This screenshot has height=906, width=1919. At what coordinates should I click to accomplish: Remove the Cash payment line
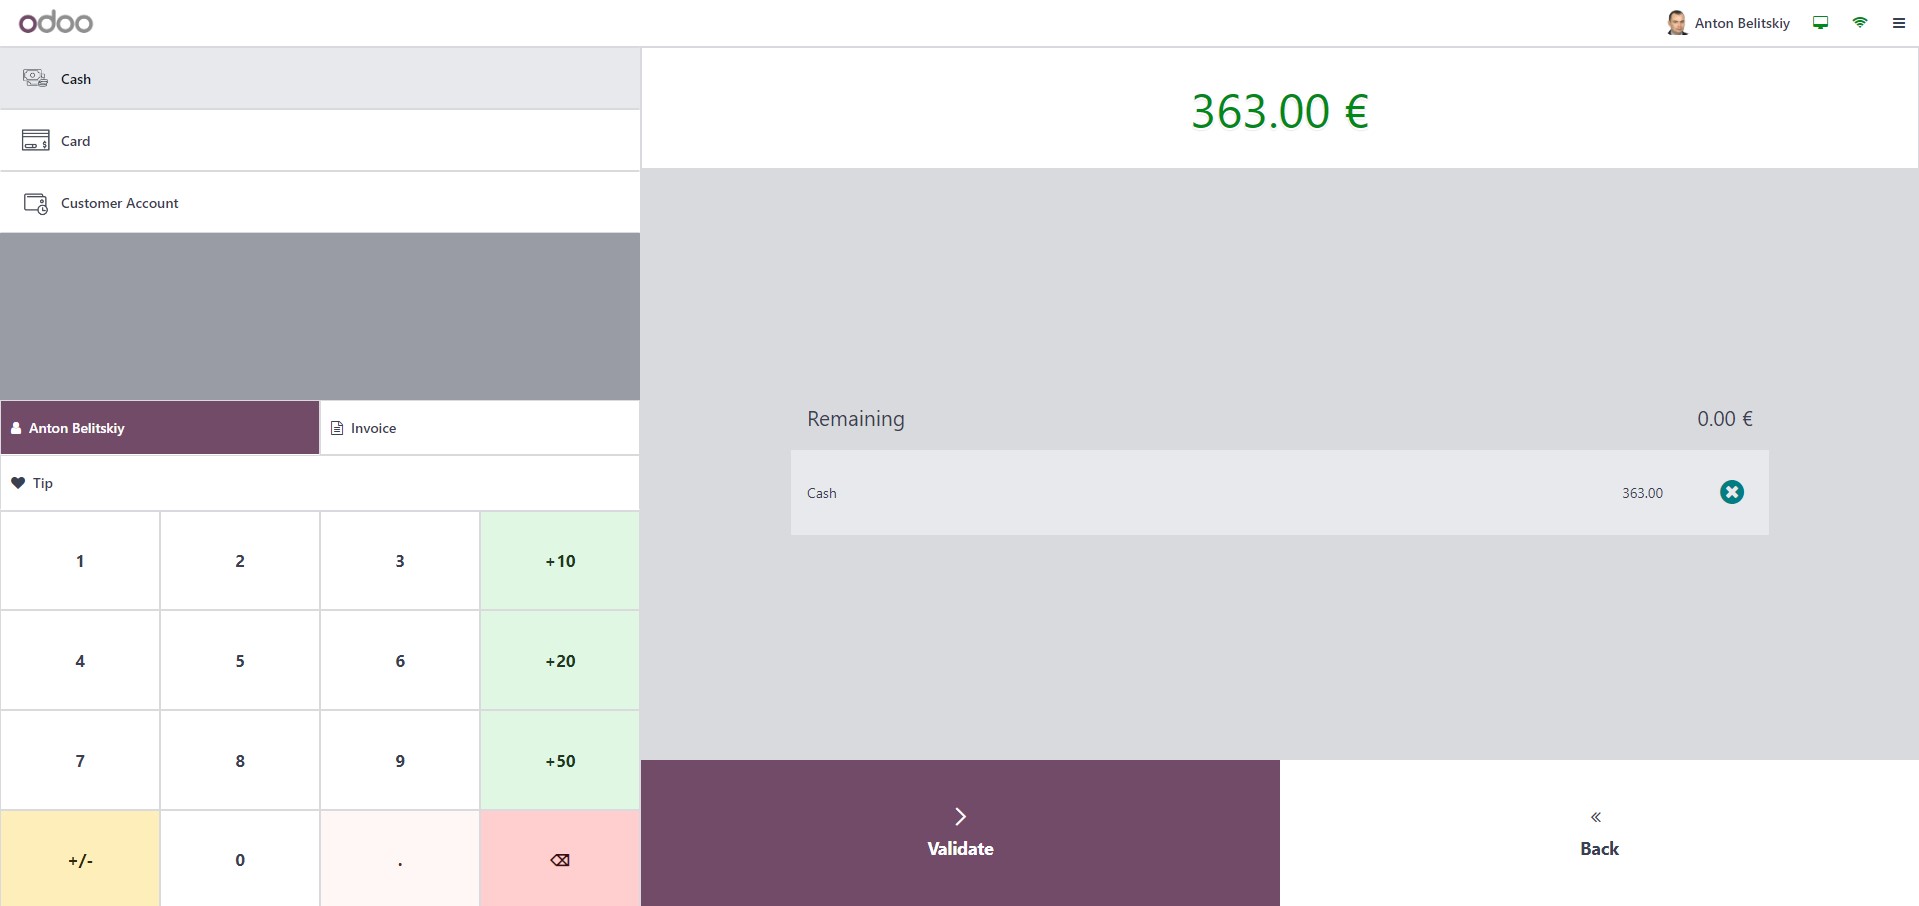pyautogui.click(x=1731, y=492)
